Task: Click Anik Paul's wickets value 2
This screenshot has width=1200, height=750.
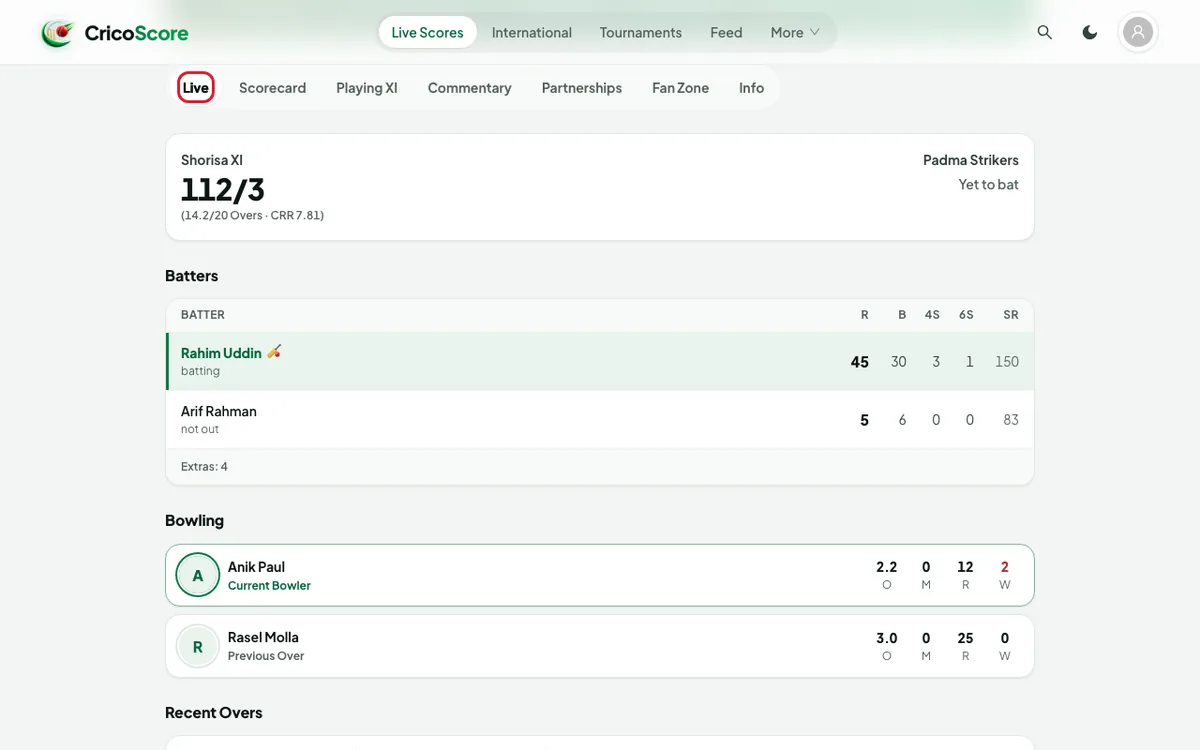Action: pos(1005,567)
